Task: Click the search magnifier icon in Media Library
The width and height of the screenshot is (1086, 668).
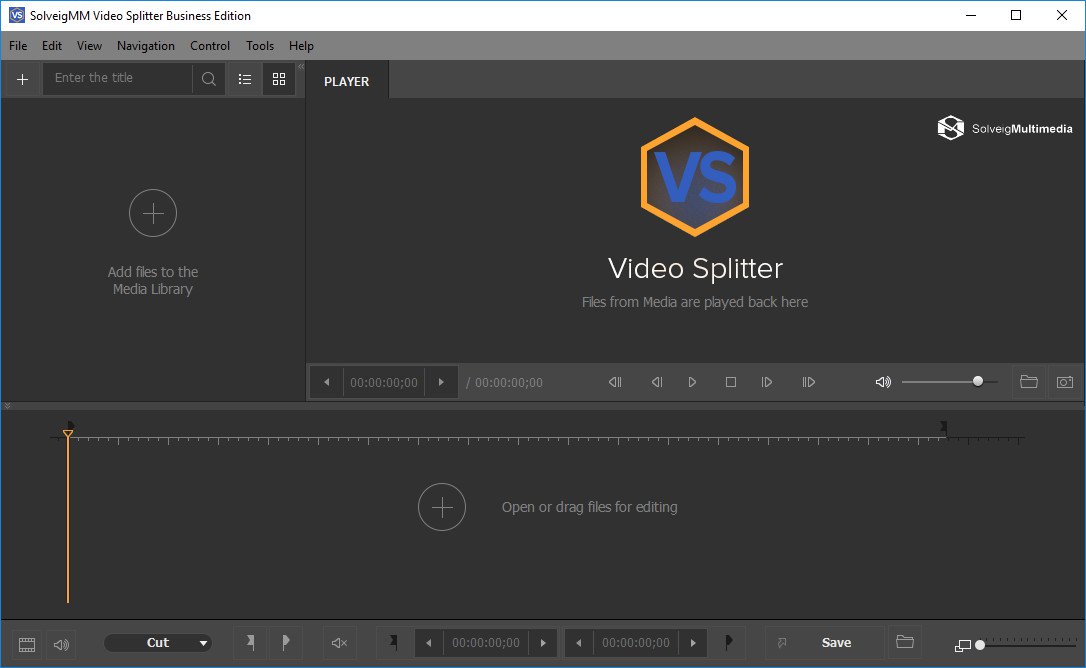Action: [x=208, y=79]
